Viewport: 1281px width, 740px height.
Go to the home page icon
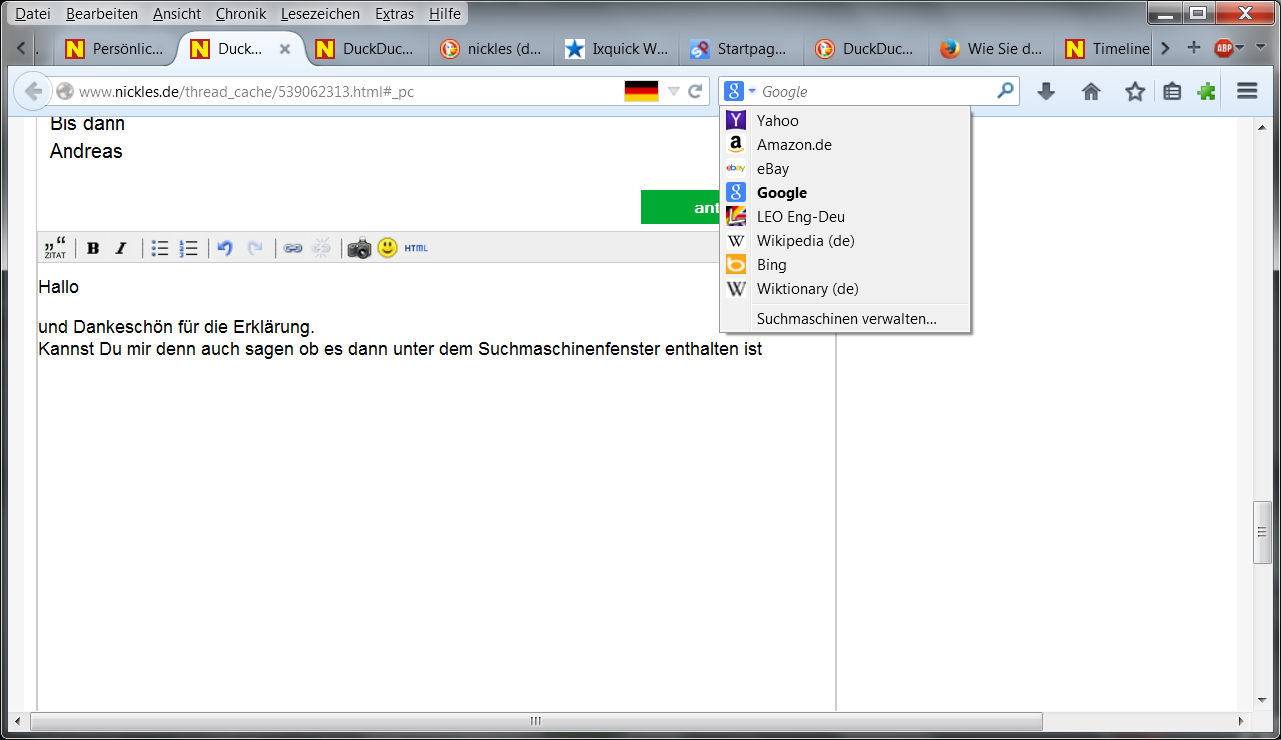(x=1091, y=91)
